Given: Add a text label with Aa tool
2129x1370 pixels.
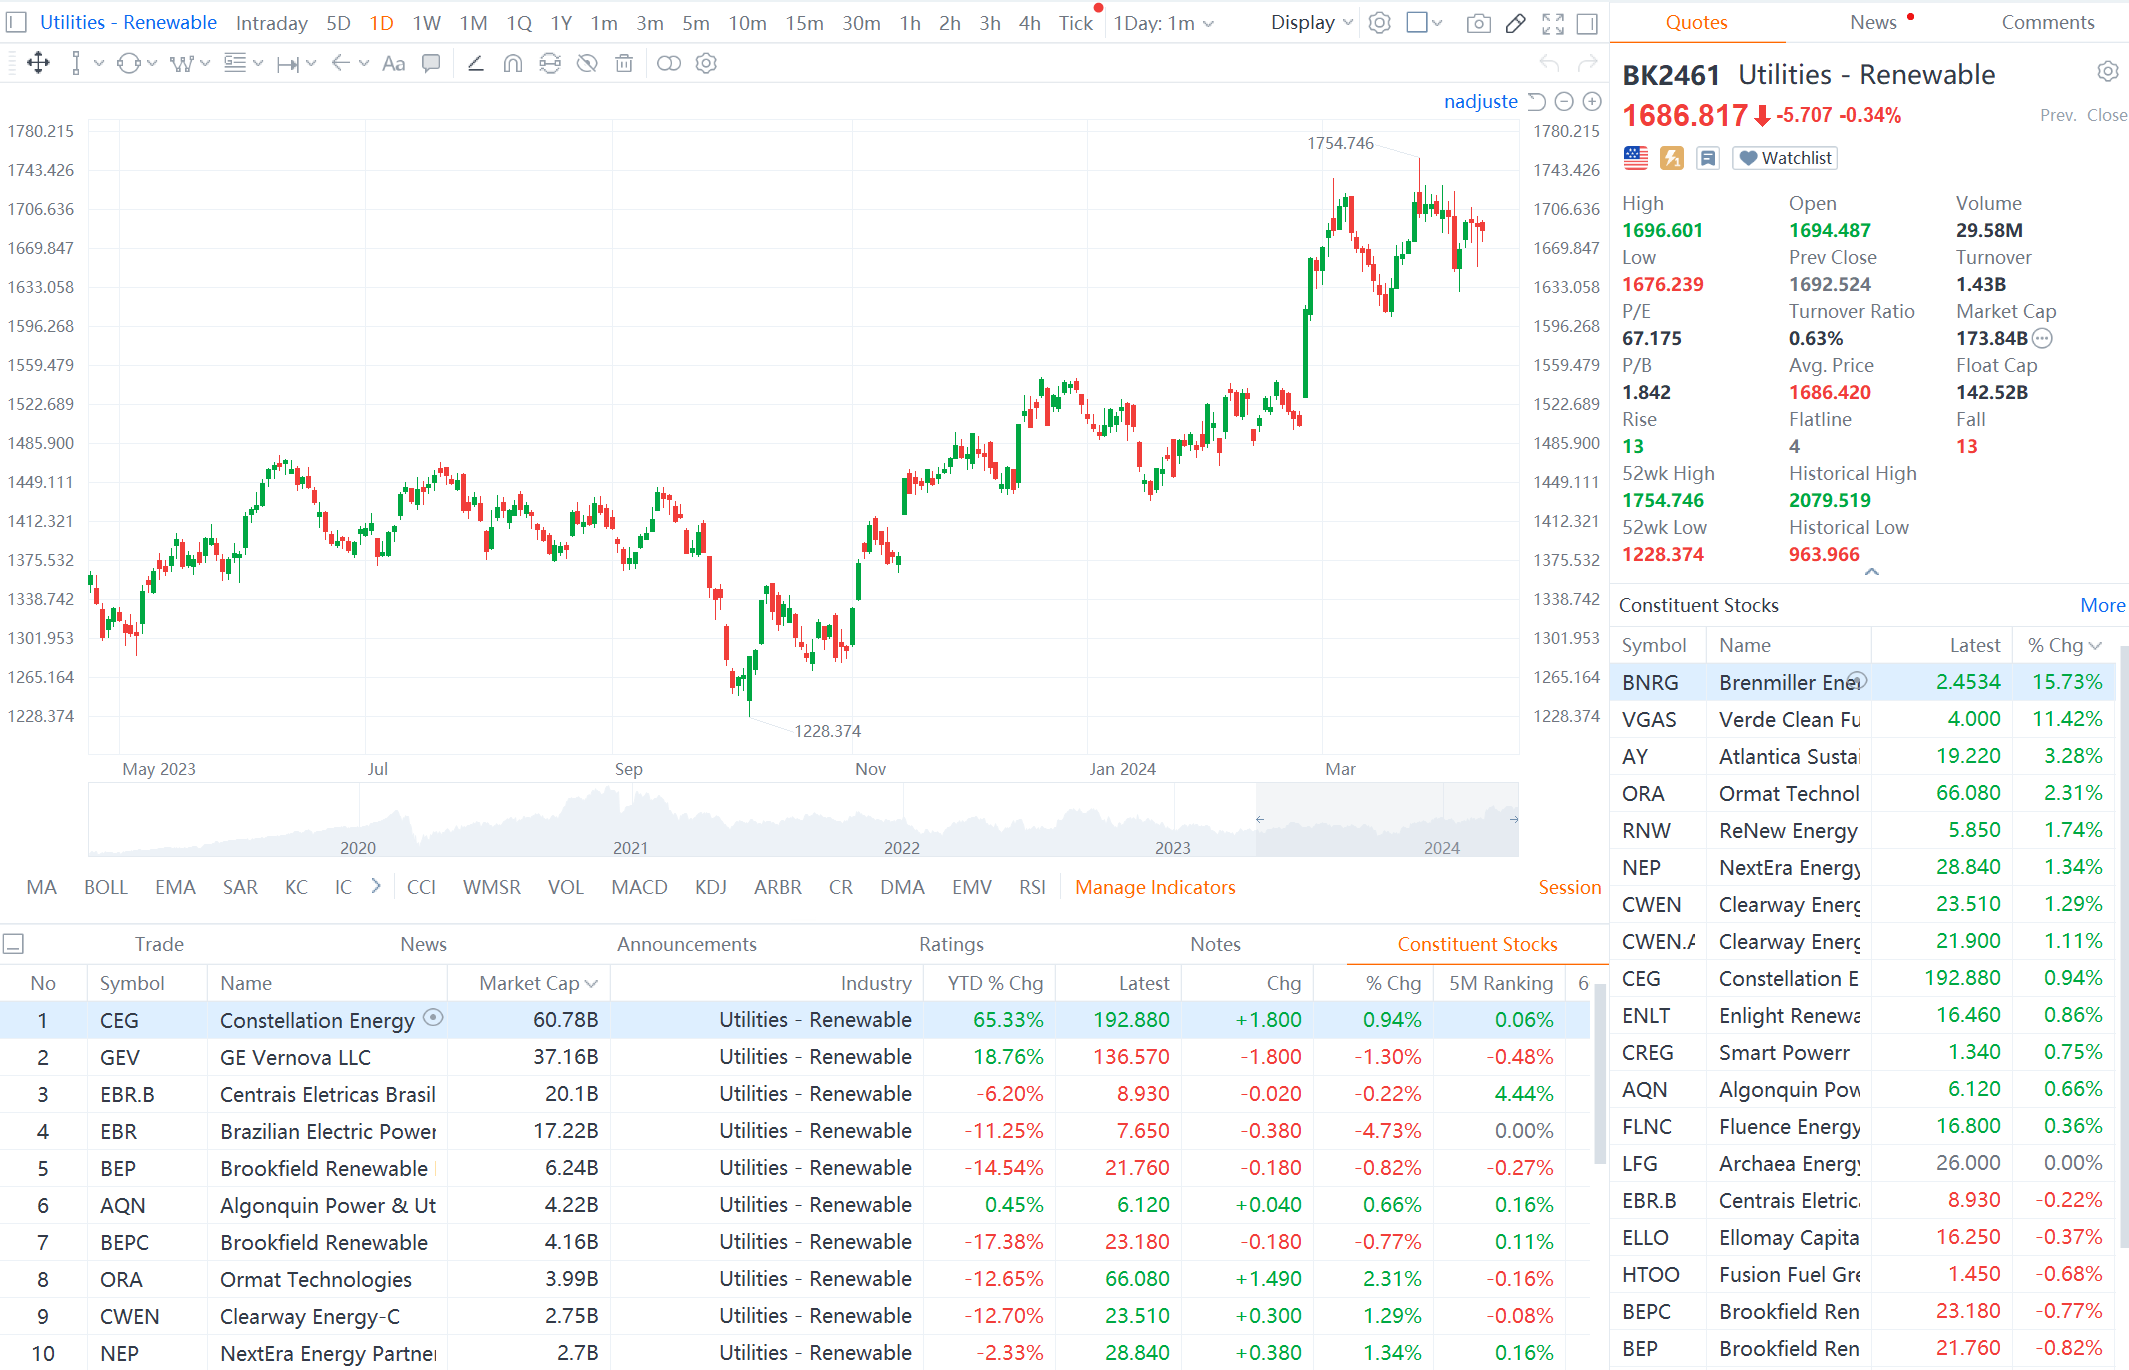Looking at the screenshot, I should (x=394, y=64).
